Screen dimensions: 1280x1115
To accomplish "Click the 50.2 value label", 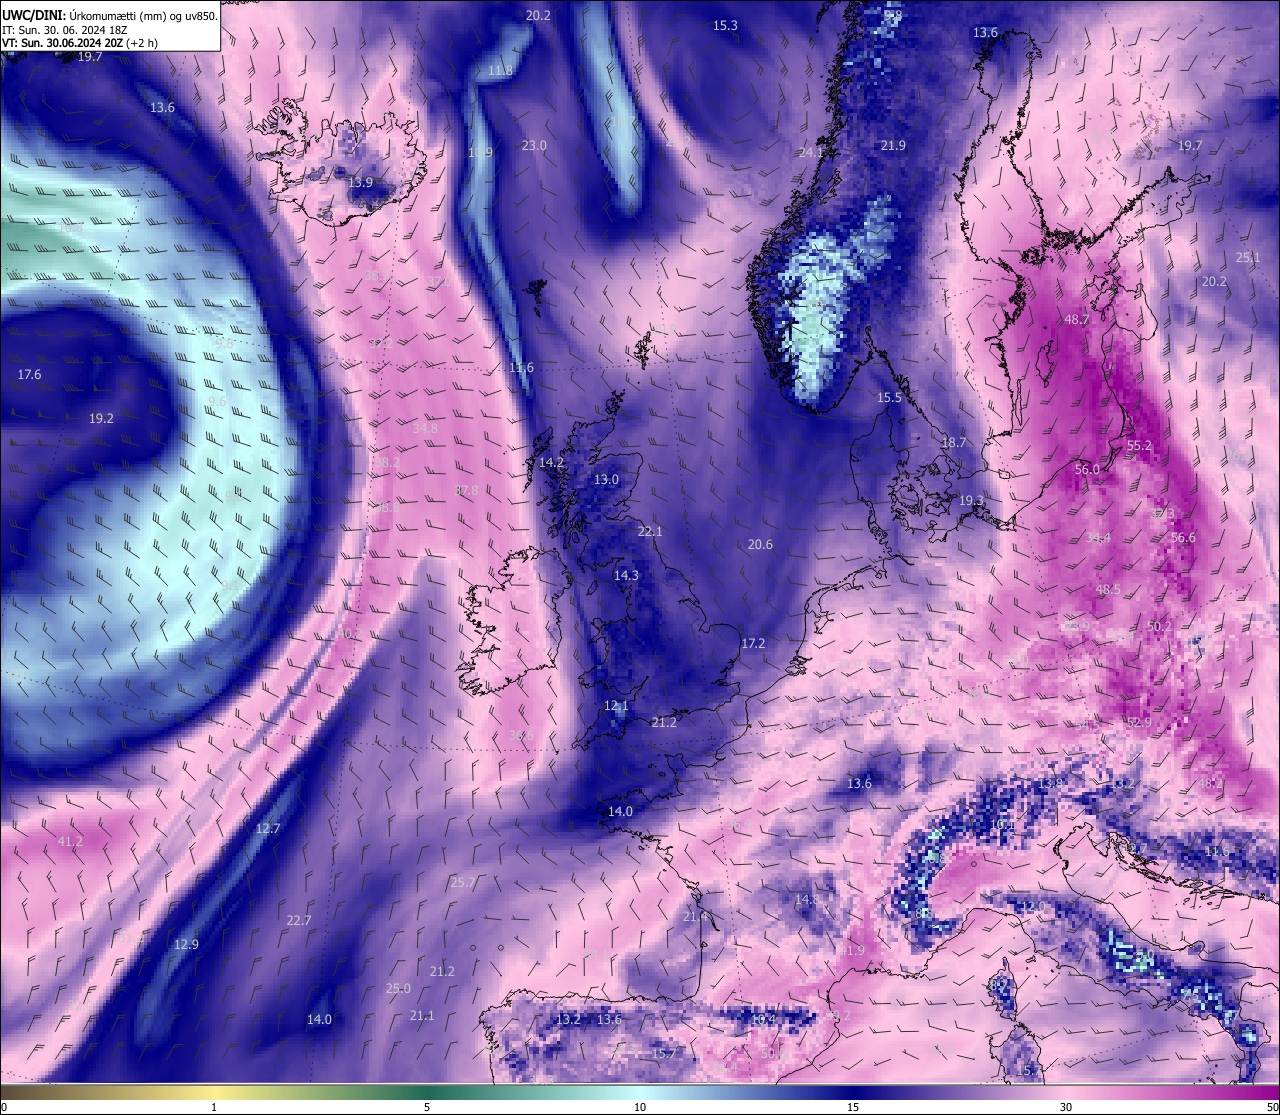I will pos(1159,626).
